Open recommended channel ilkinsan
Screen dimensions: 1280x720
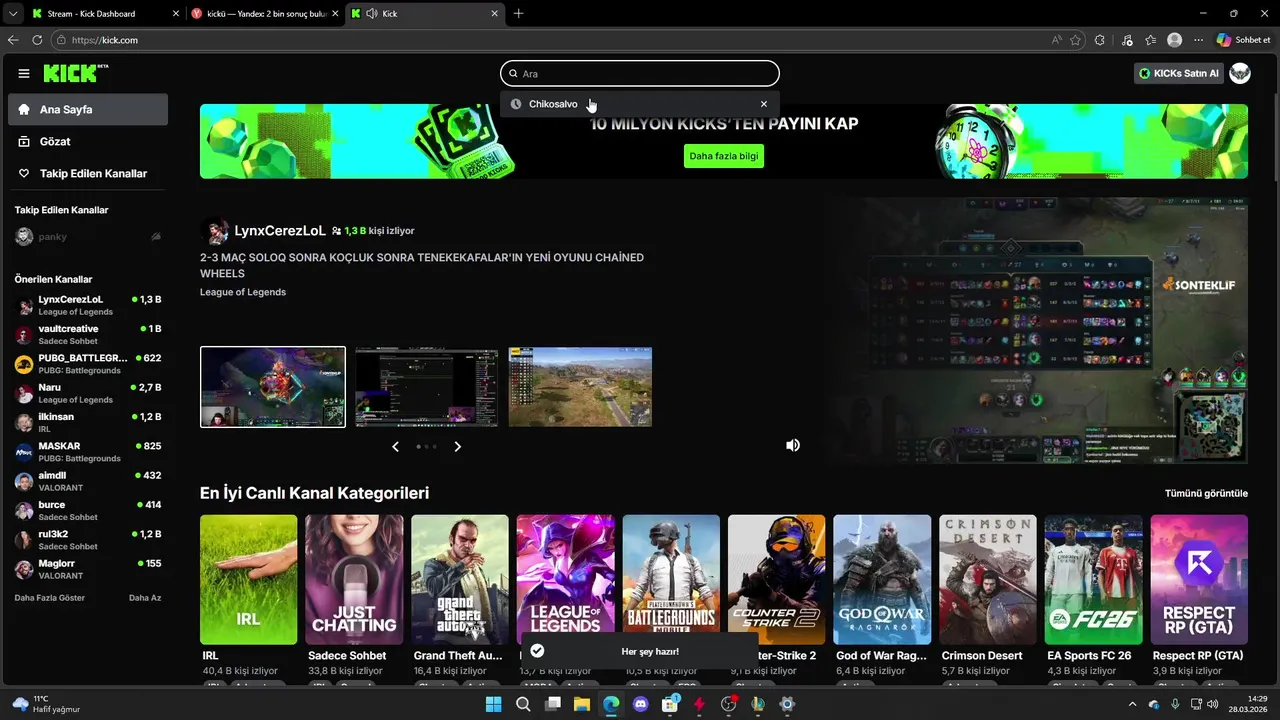pos(88,423)
